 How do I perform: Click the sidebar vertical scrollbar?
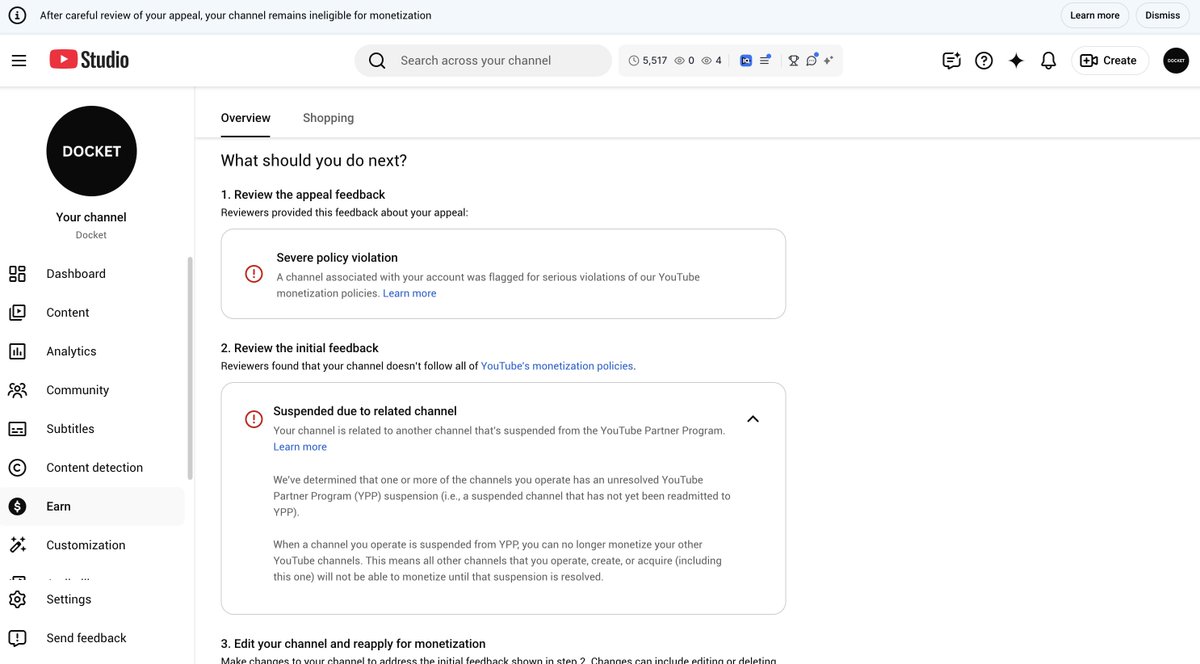point(189,368)
